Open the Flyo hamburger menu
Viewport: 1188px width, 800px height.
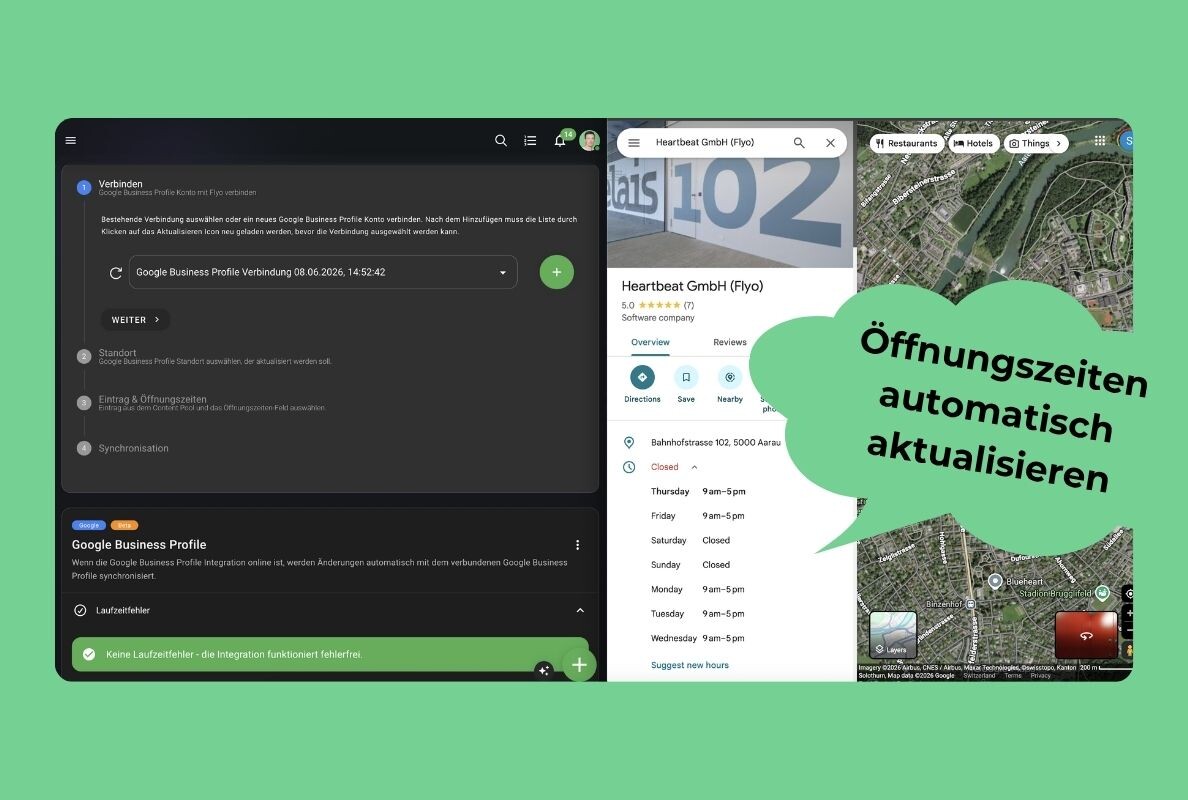(70, 140)
